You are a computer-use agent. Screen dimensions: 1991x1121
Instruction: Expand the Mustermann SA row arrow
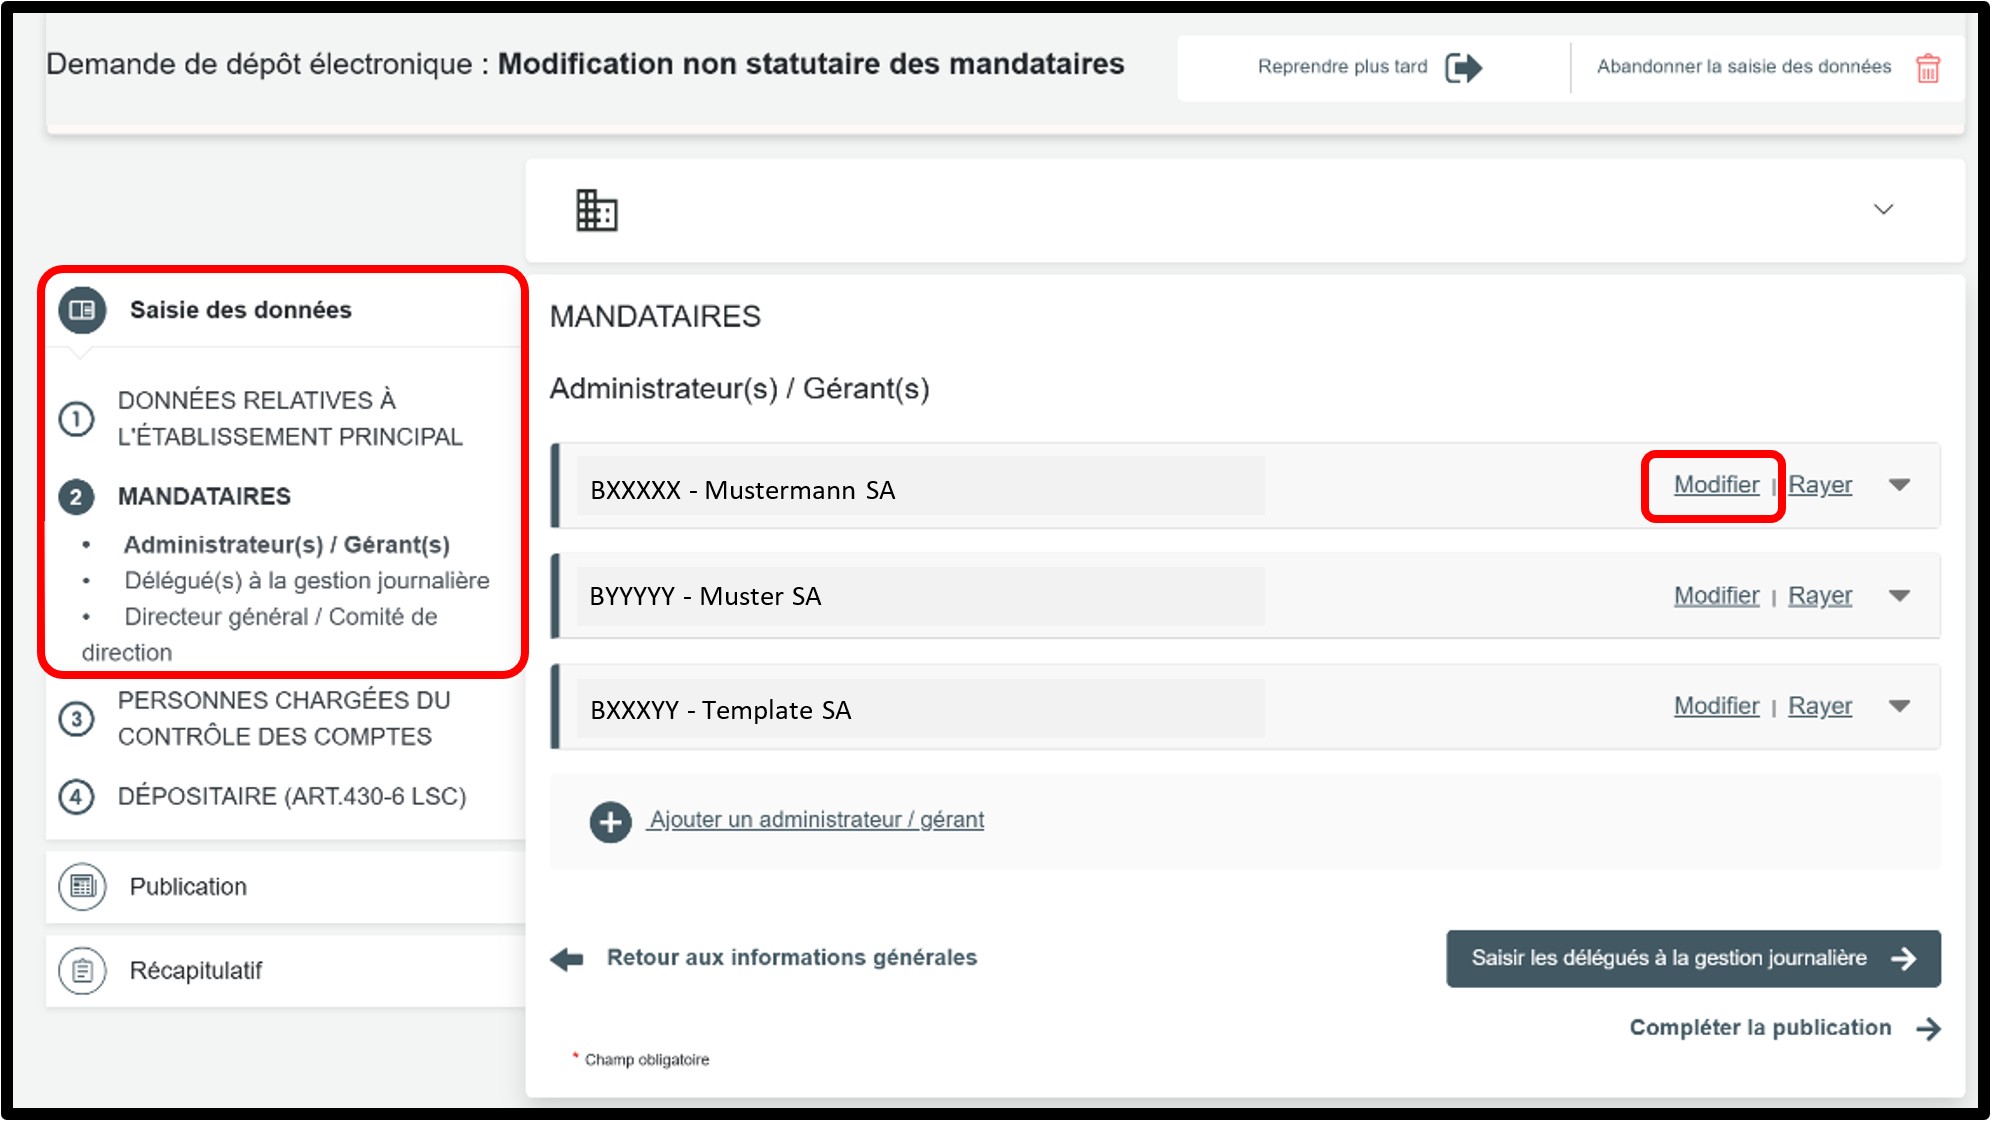point(1899,485)
